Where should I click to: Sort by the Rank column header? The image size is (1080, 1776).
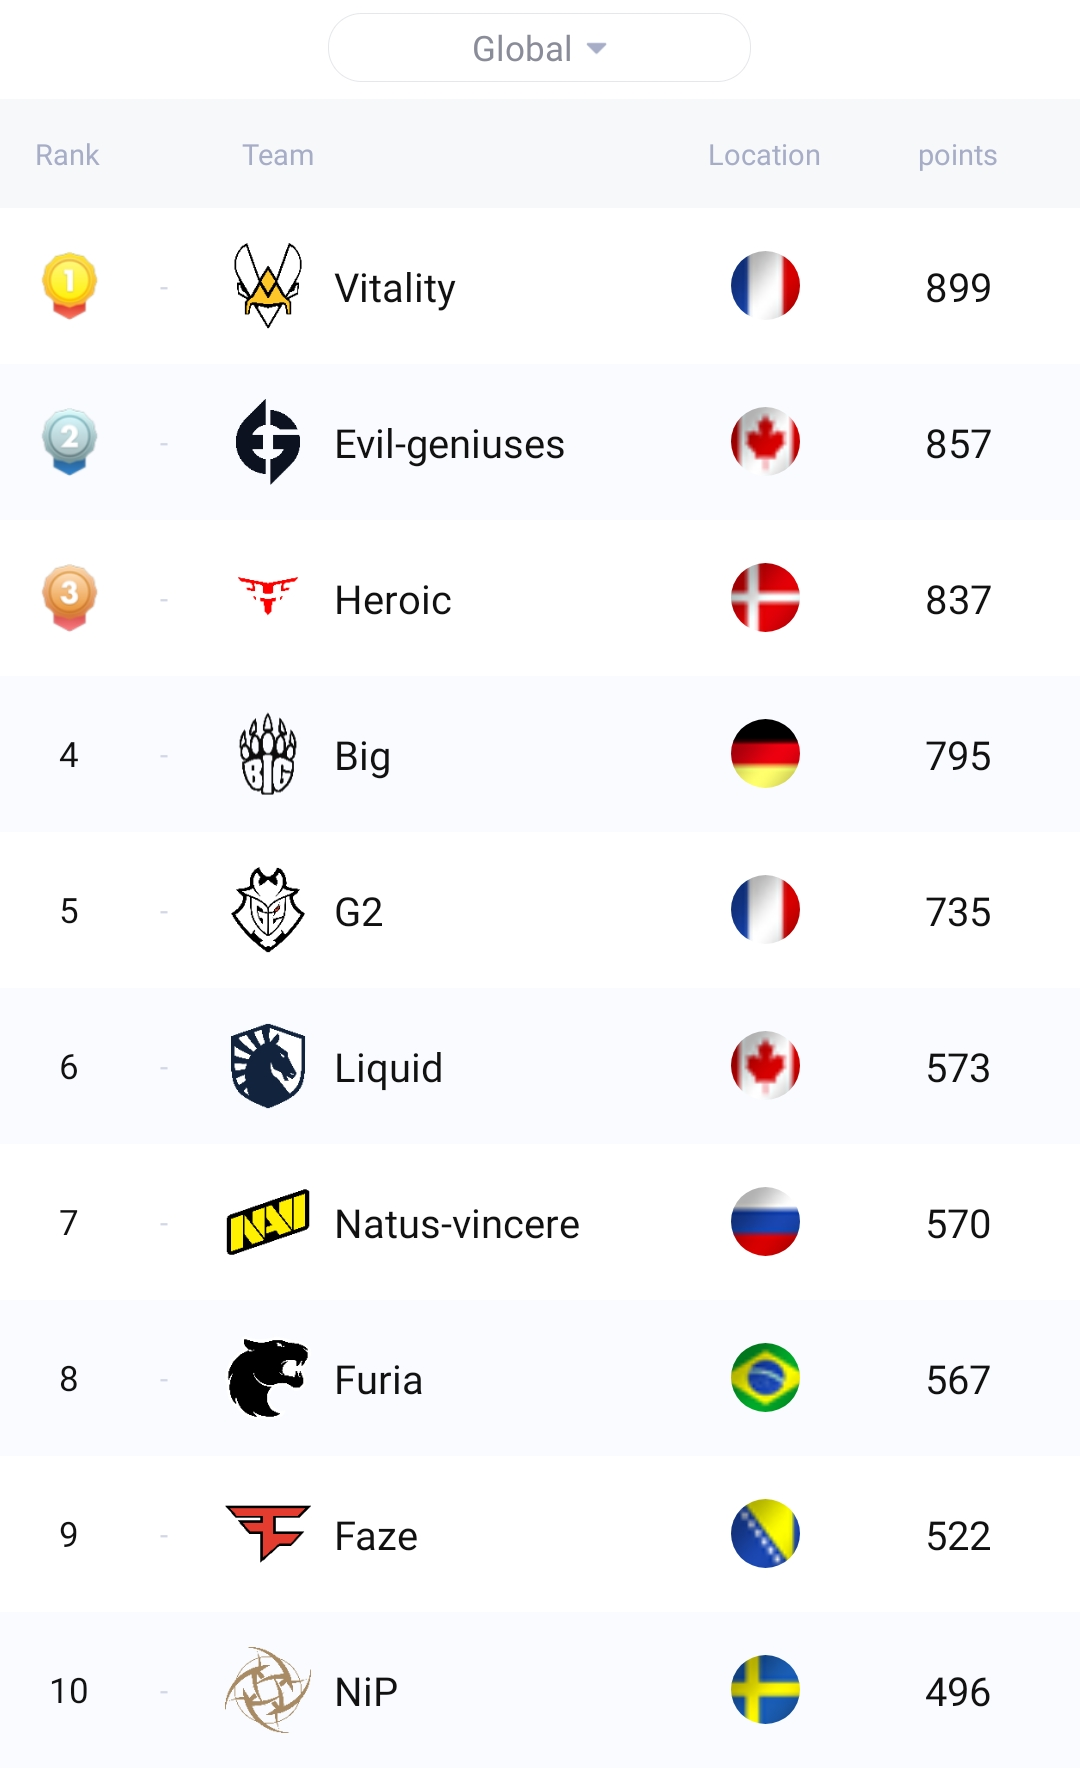67,155
